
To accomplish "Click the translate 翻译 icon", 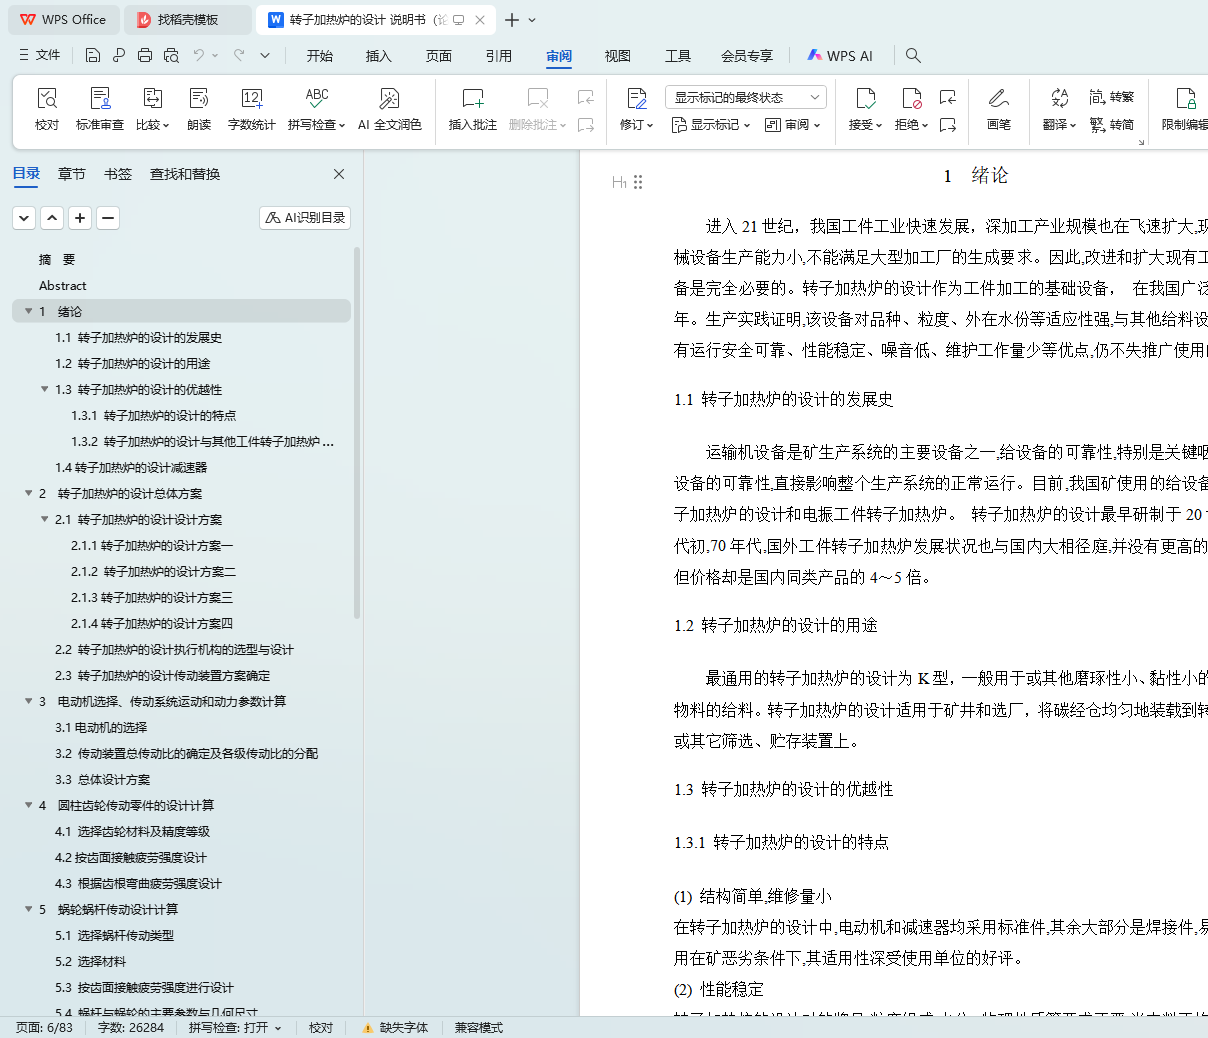I will 1059,98.
